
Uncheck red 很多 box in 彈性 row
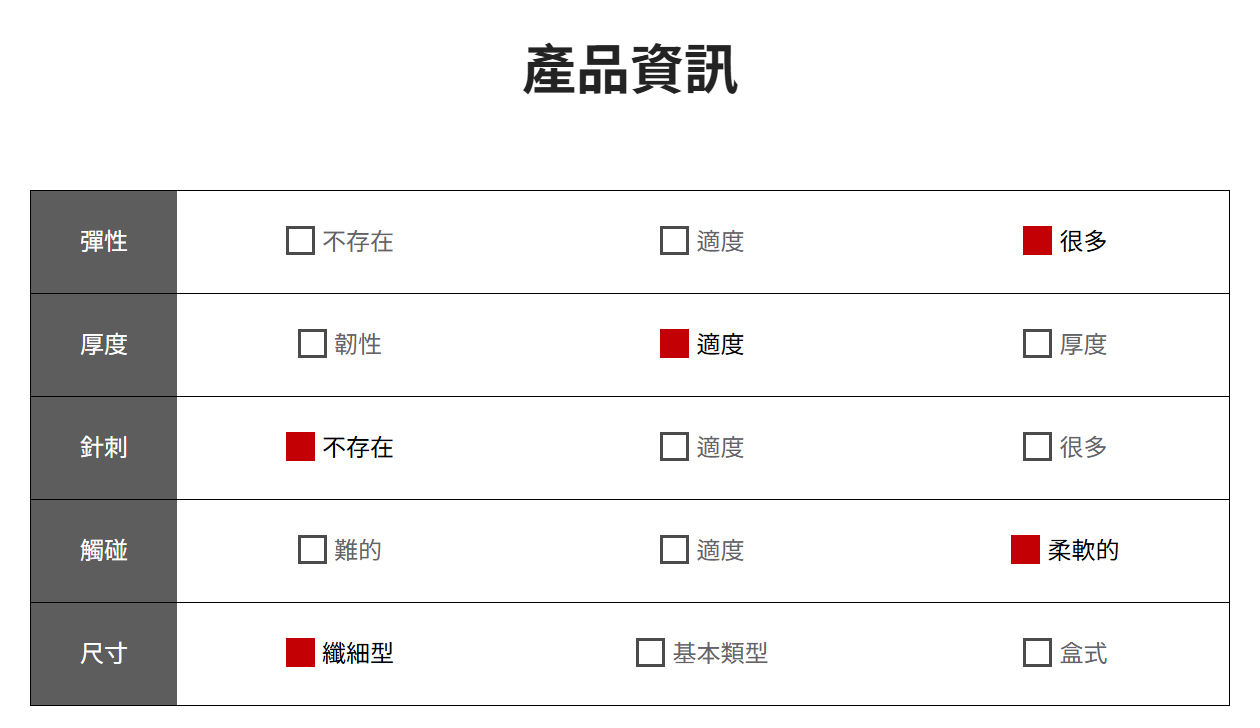(x=1037, y=241)
